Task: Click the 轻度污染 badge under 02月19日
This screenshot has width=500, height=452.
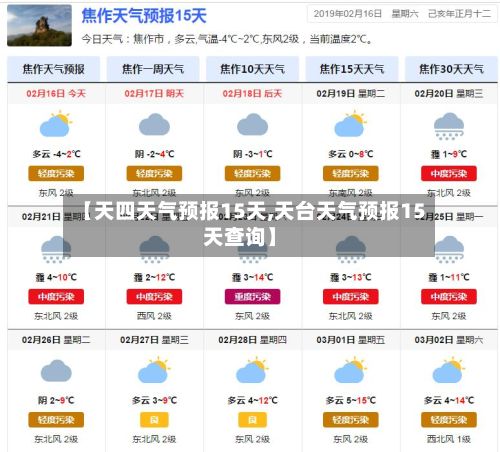Action: [x=351, y=173]
